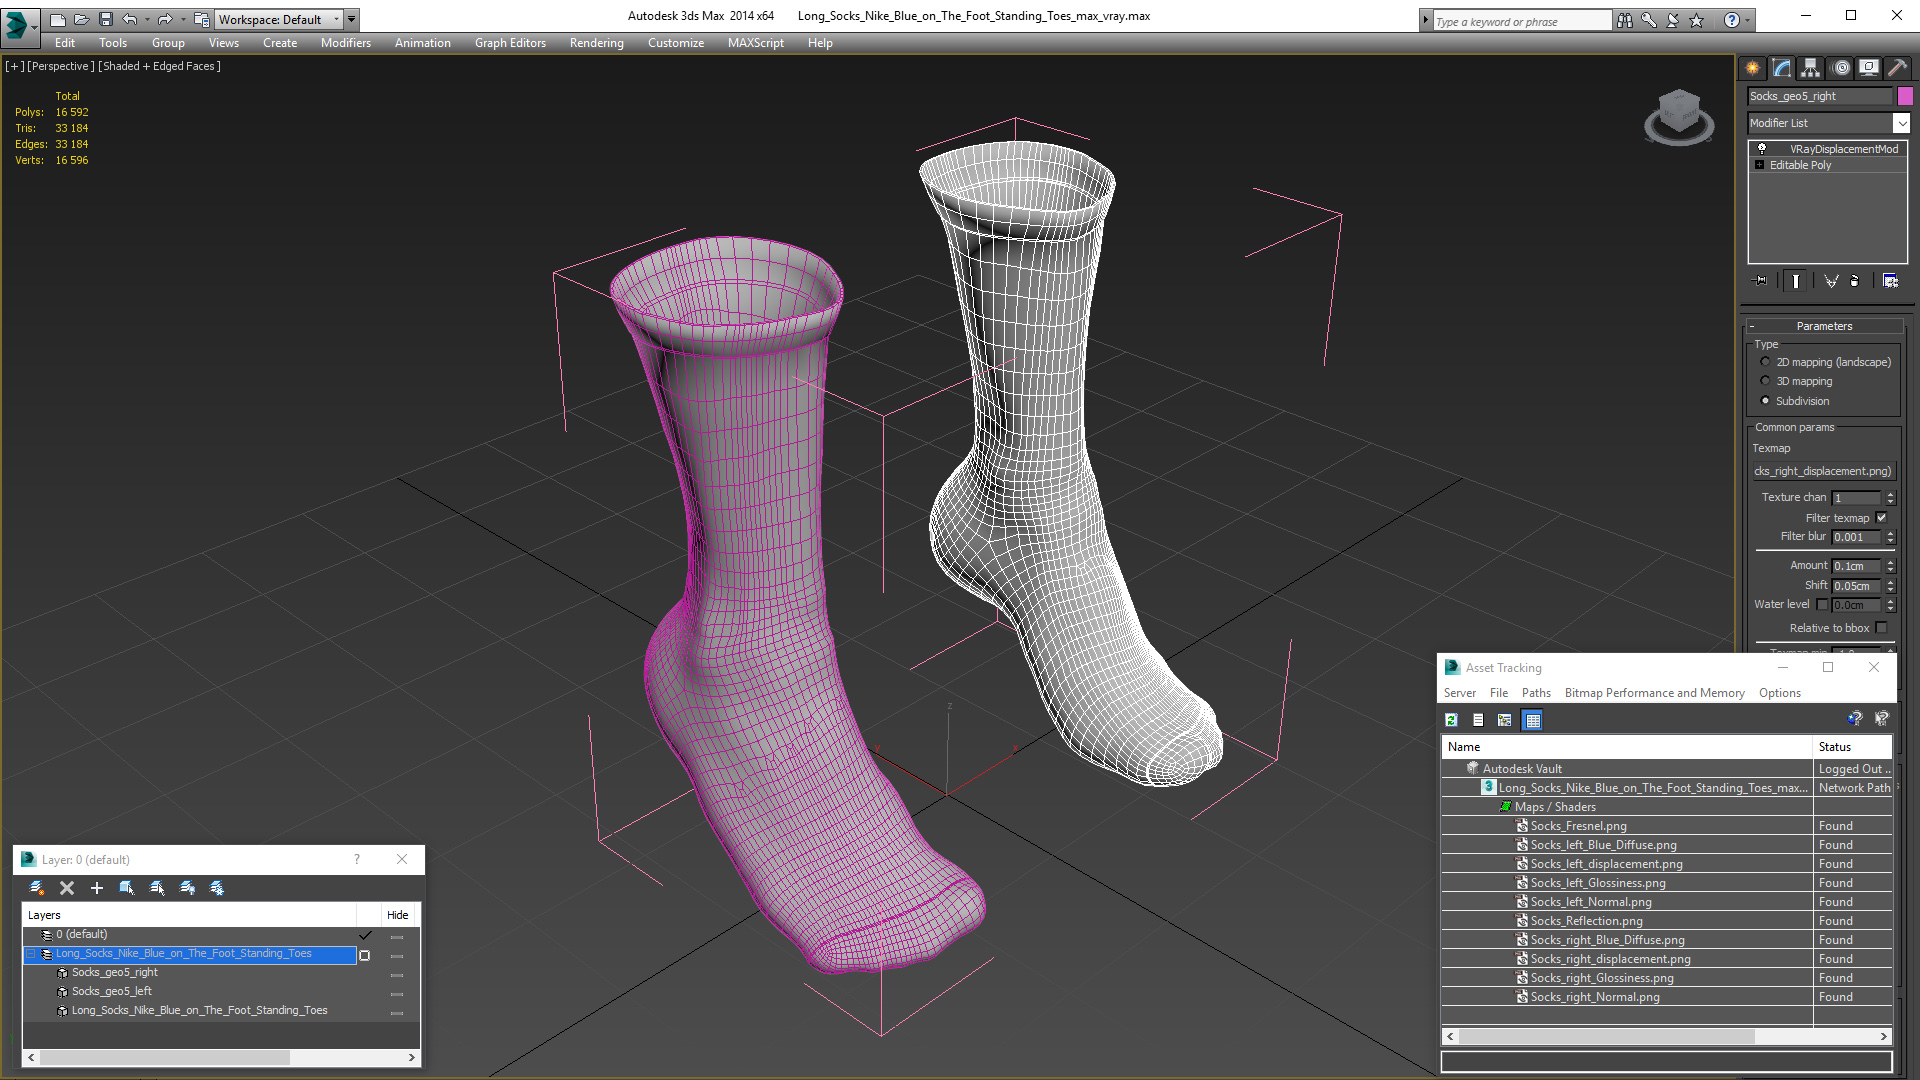Open Bitmap Performance and Memory menu
Screen dimensions: 1920x1080
(x=1654, y=693)
